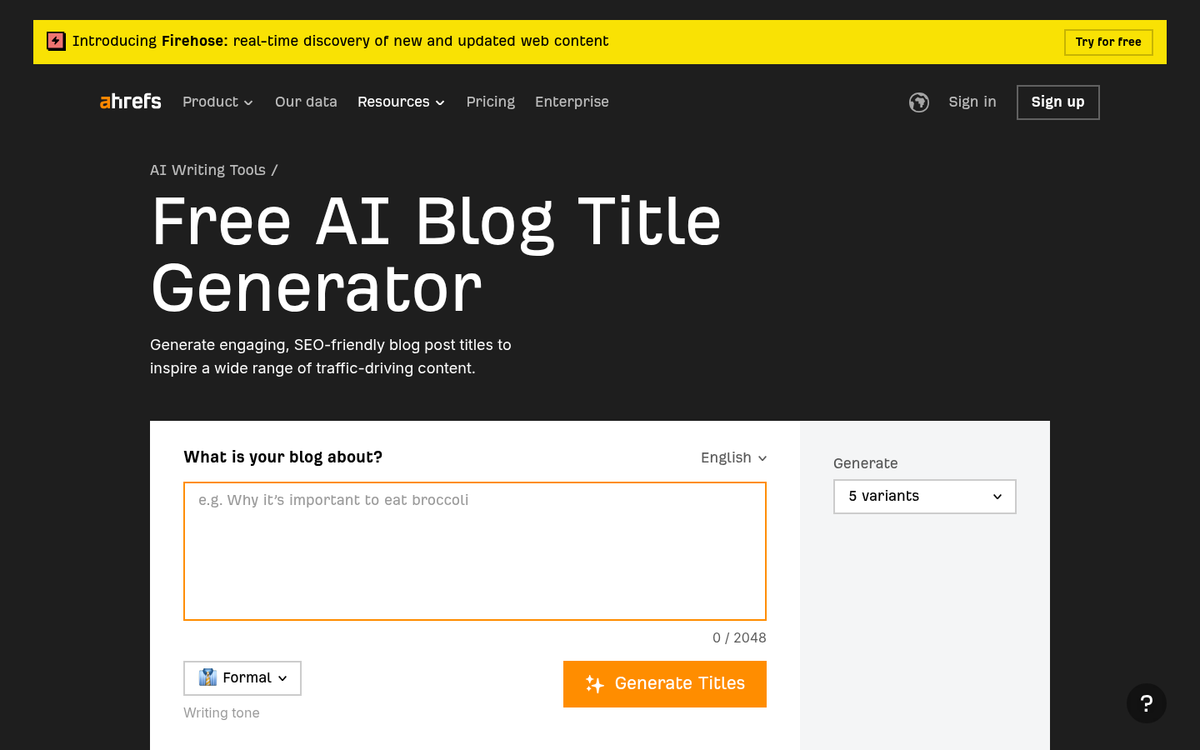
Task: Click the ahrefs logo
Action: (130, 101)
